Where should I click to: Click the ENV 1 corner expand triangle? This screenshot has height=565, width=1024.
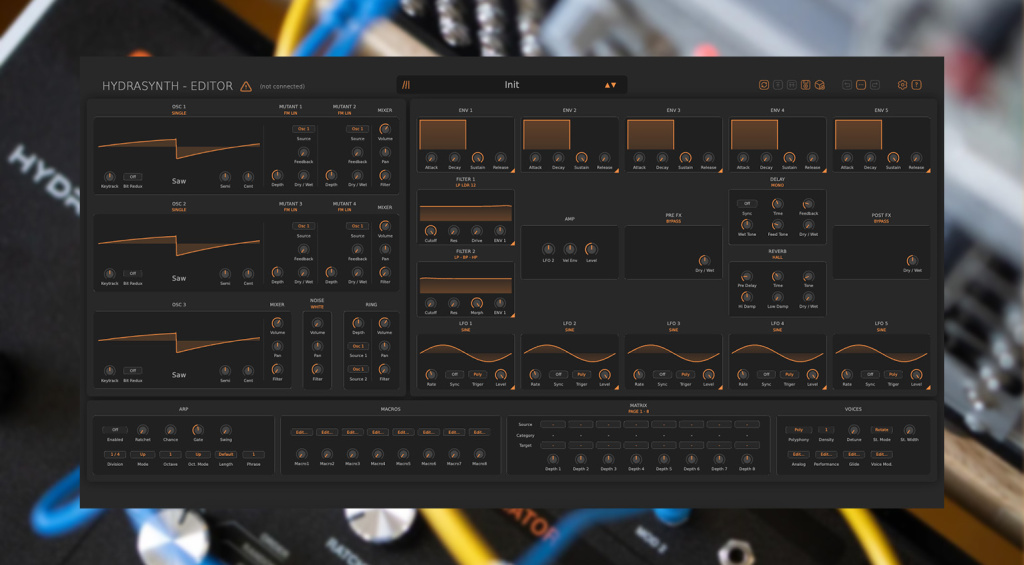pos(512,170)
